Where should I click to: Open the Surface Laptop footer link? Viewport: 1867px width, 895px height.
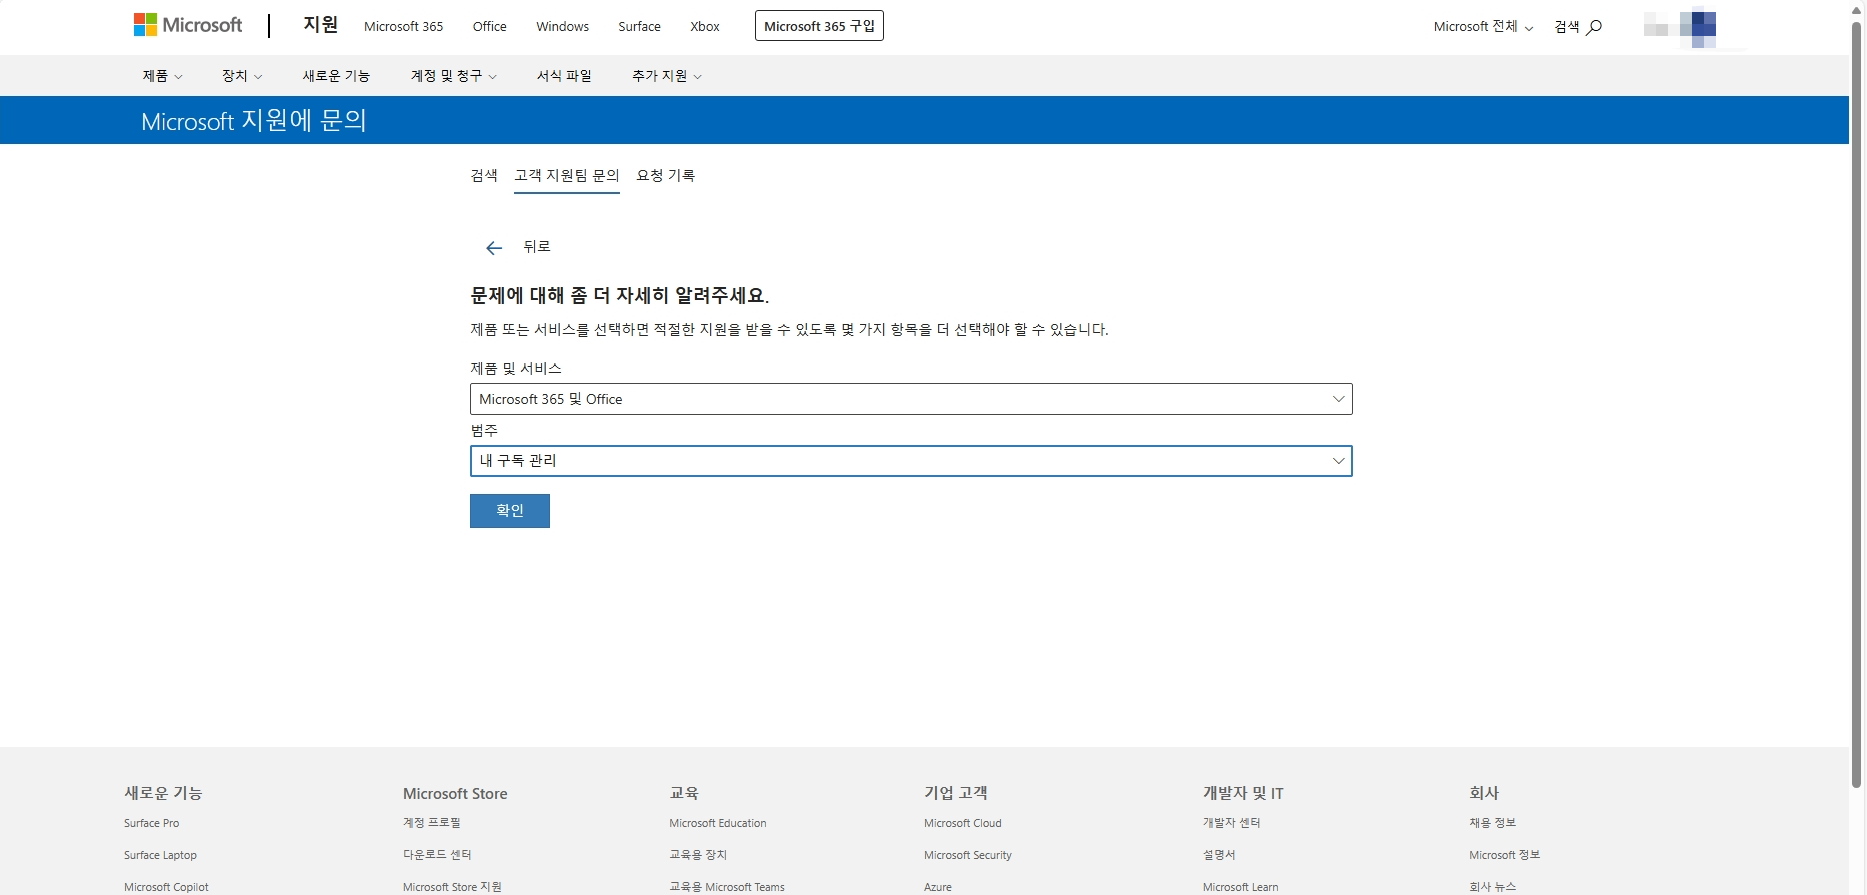tap(160, 855)
